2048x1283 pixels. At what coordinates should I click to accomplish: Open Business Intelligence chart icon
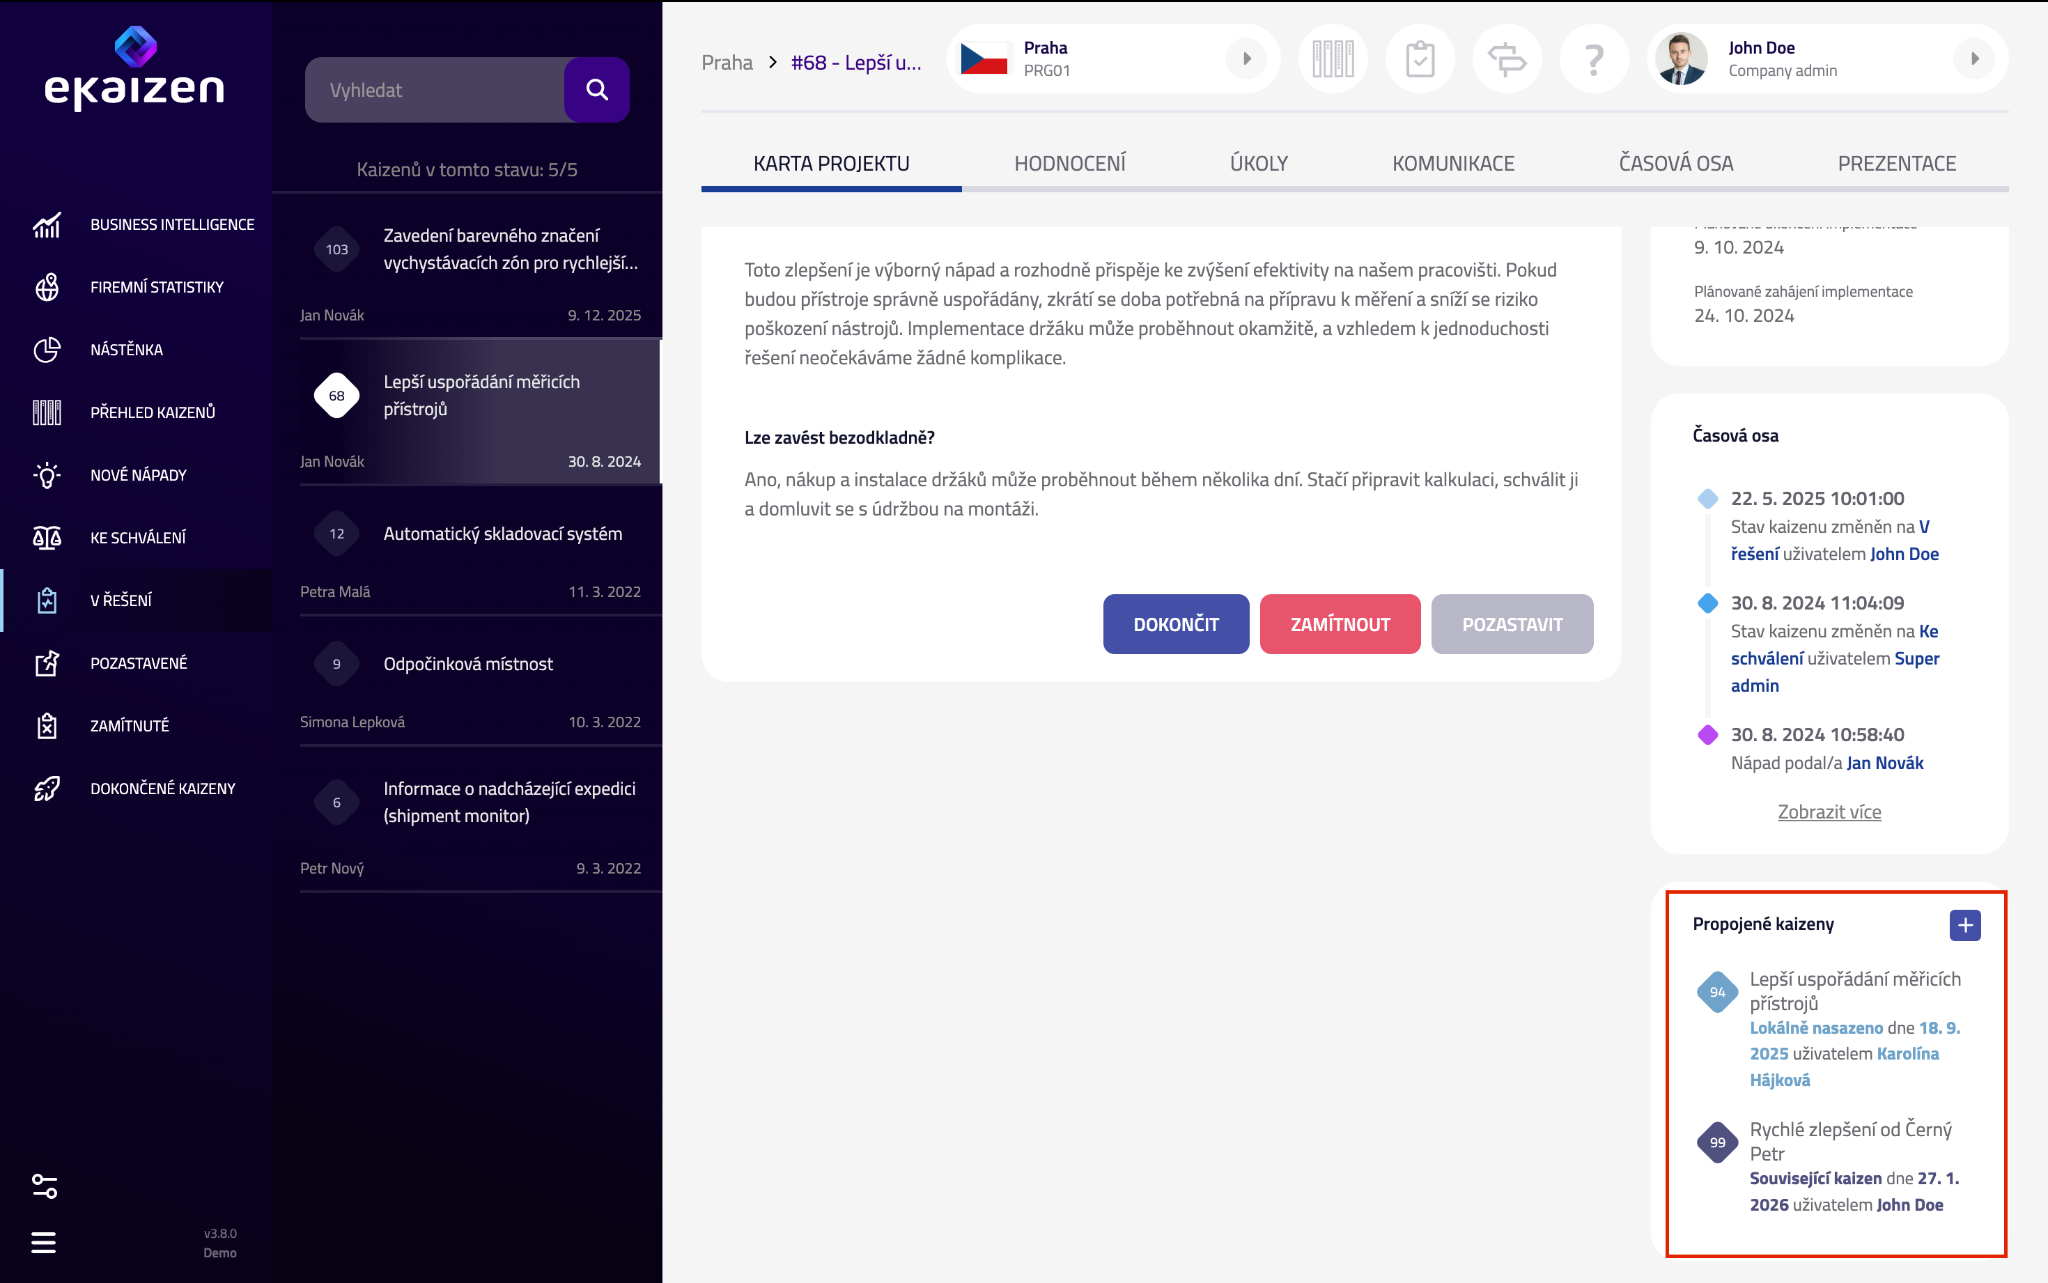click(x=47, y=225)
